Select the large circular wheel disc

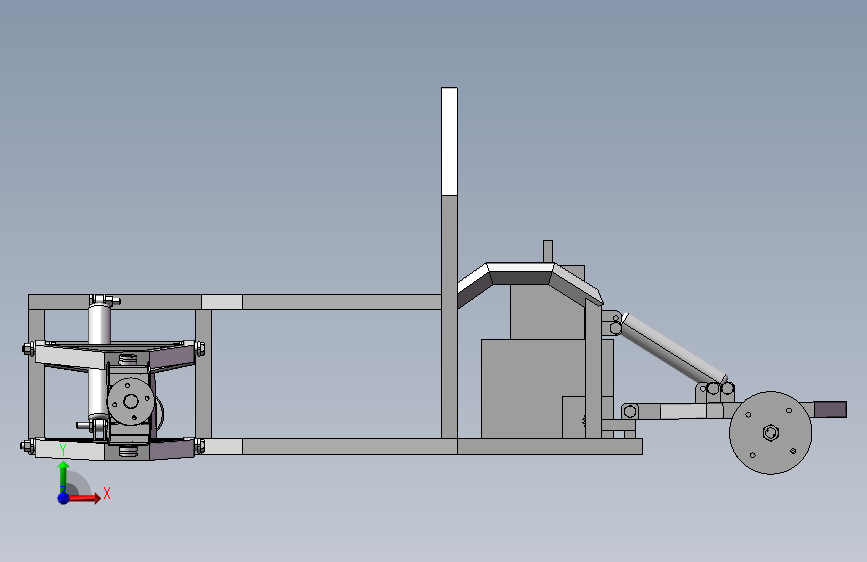771,433
